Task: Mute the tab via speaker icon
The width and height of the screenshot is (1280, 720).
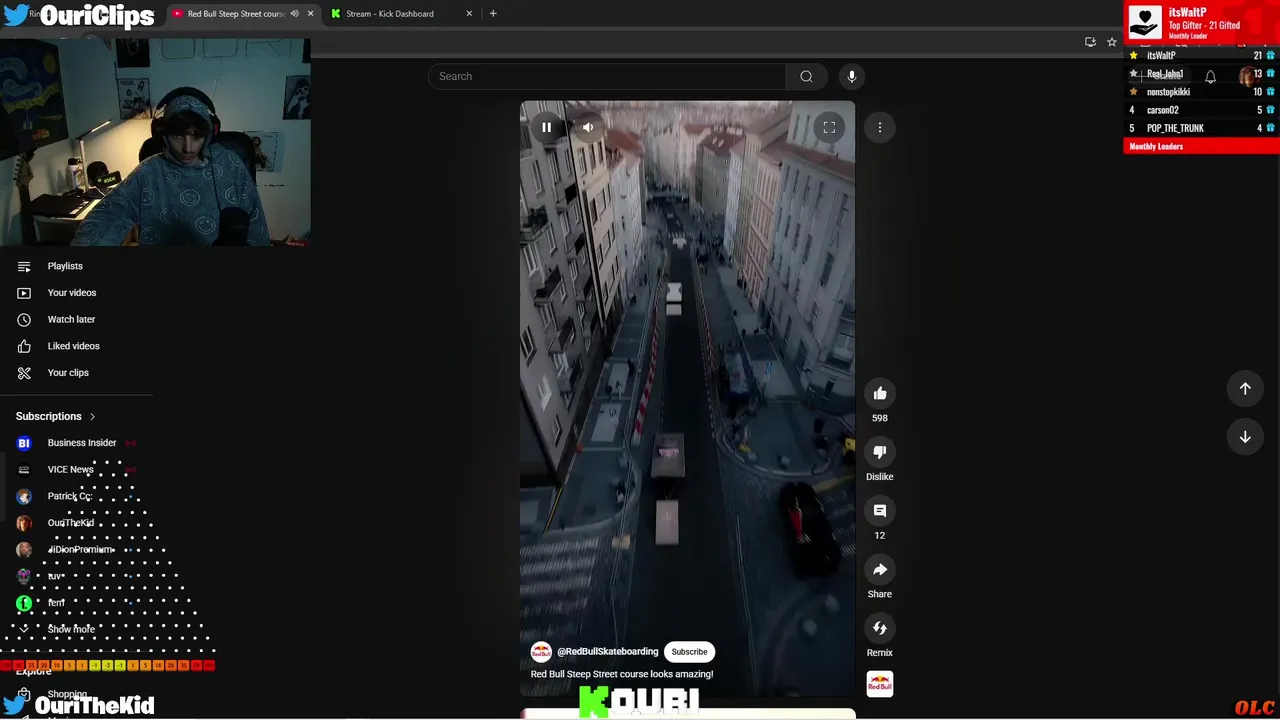Action: pyautogui.click(x=294, y=14)
